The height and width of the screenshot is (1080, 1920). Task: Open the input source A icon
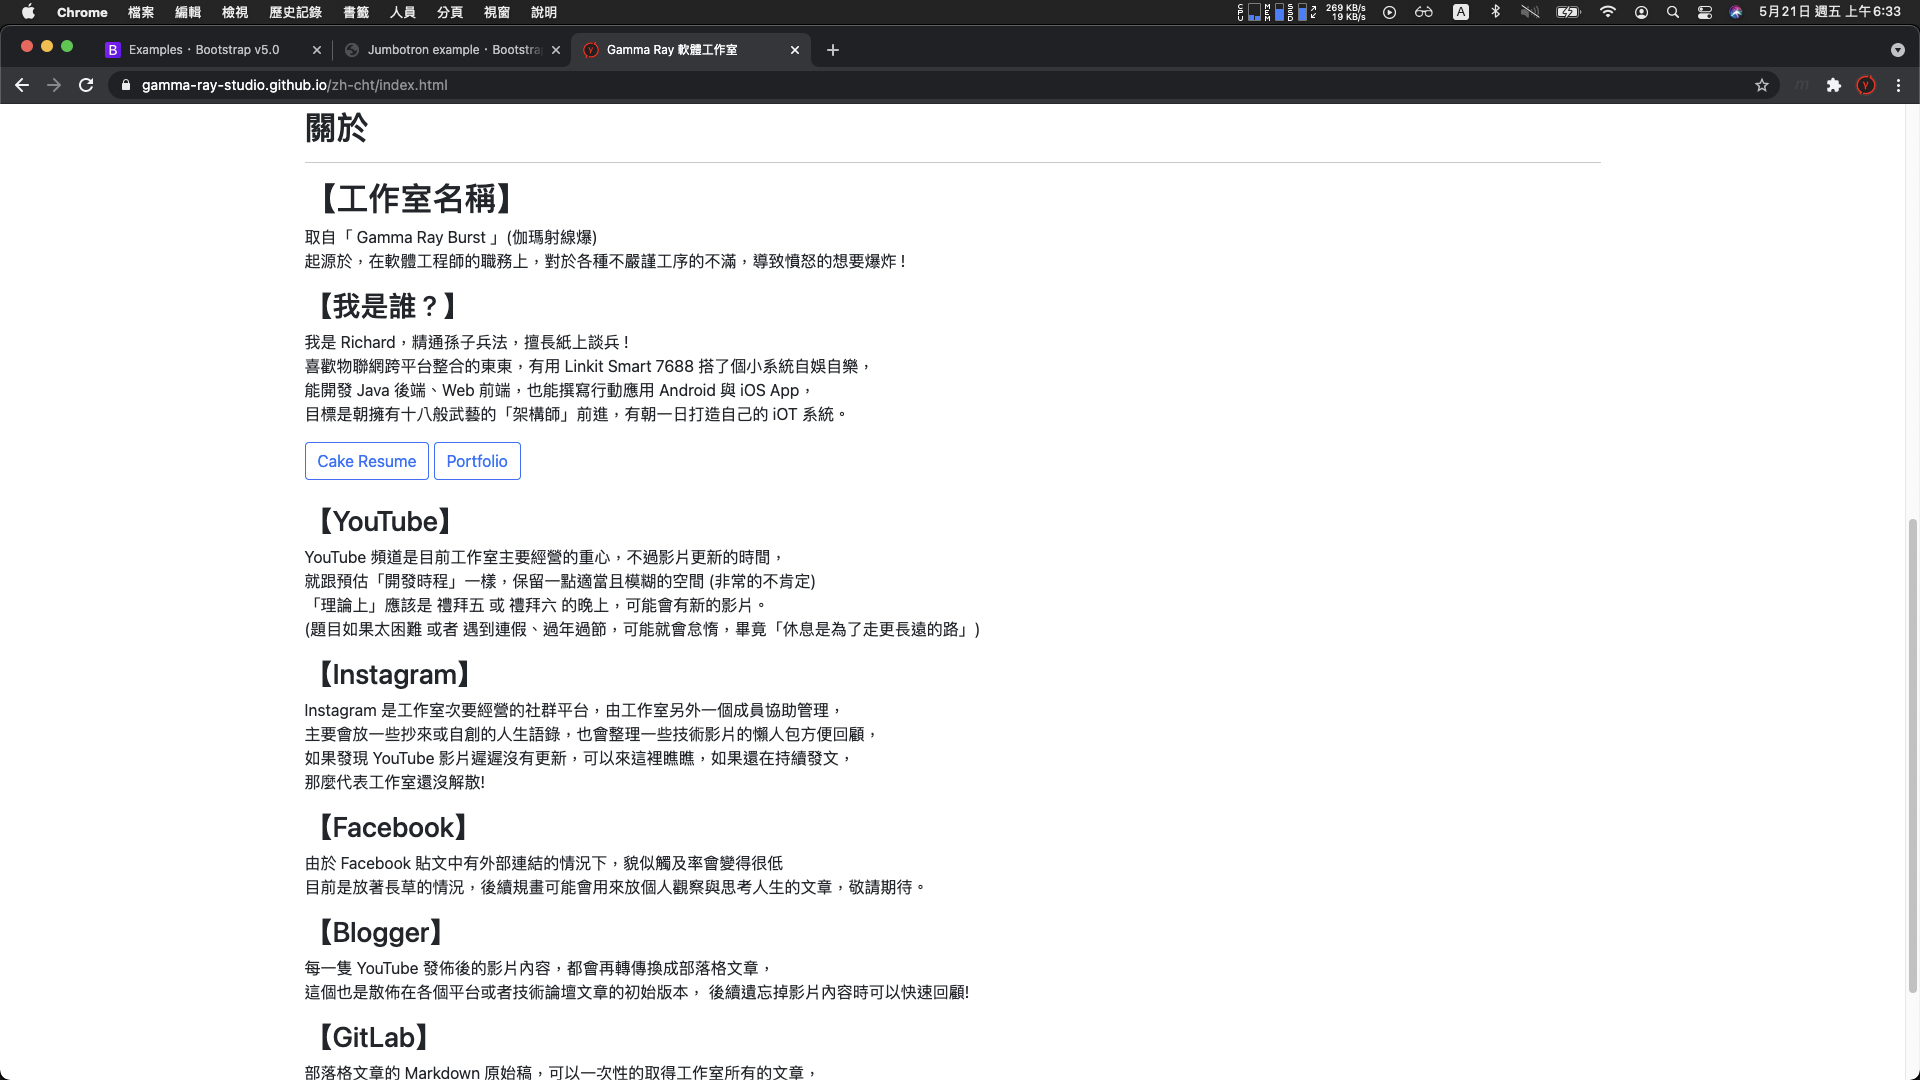pyautogui.click(x=1461, y=12)
